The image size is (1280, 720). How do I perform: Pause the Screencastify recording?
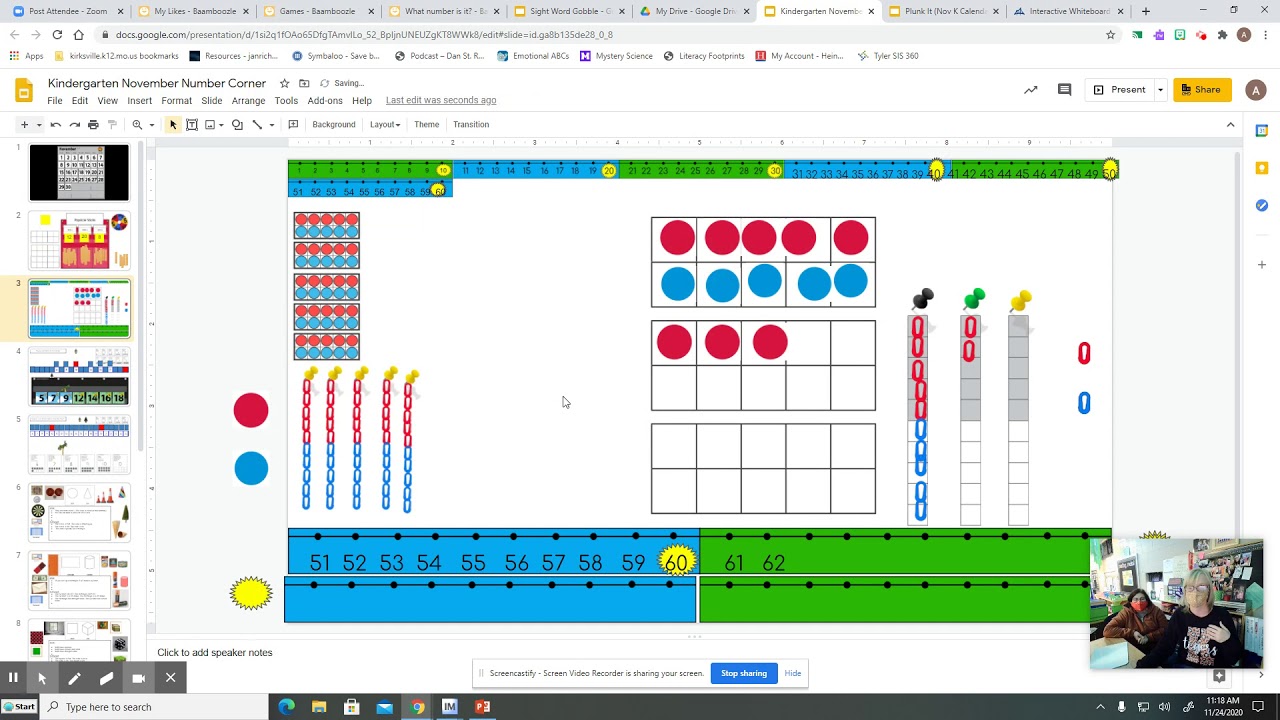pos(13,678)
